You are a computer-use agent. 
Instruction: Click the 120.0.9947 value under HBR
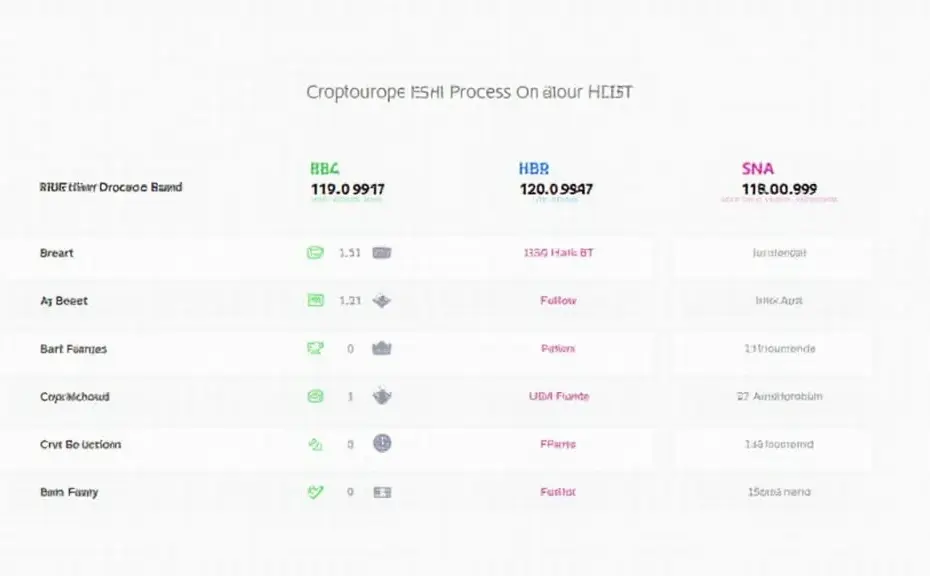556,188
